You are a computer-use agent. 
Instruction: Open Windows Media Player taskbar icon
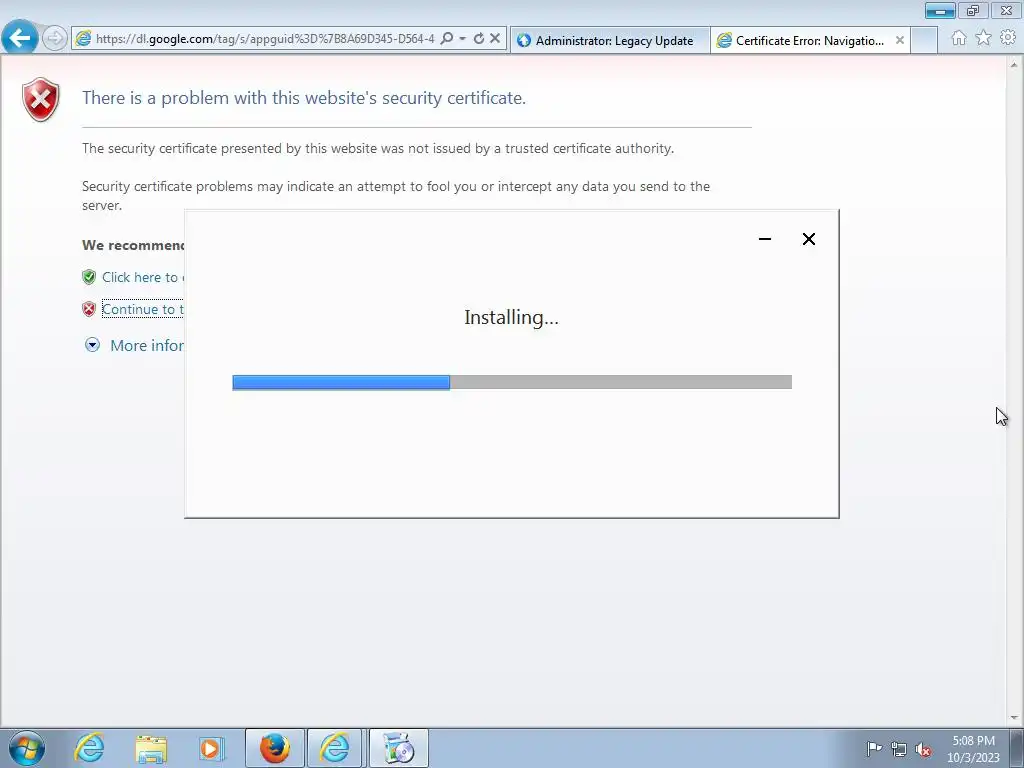pyautogui.click(x=212, y=748)
